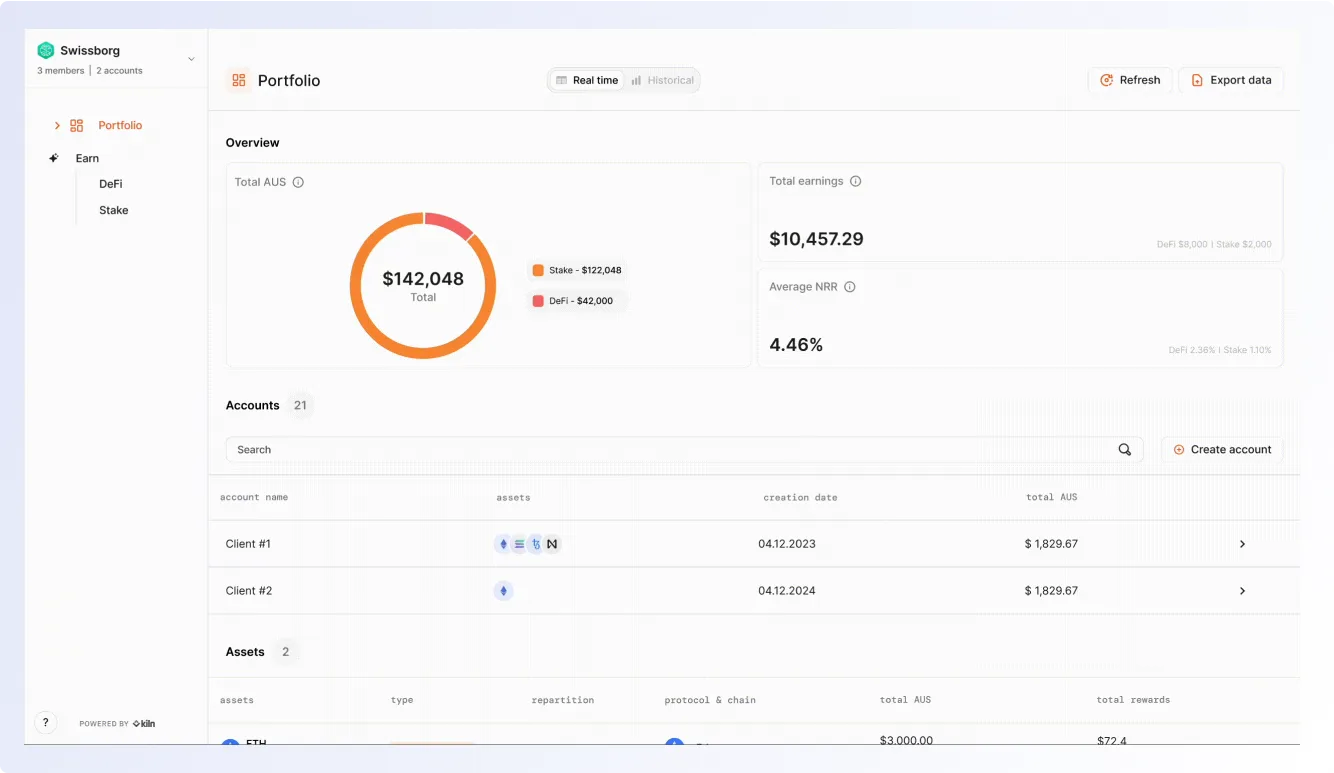Image resolution: width=1334 pixels, height=773 pixels.
Task: Click the Stake - $122,048 legend label
Action: coord(585,270)
